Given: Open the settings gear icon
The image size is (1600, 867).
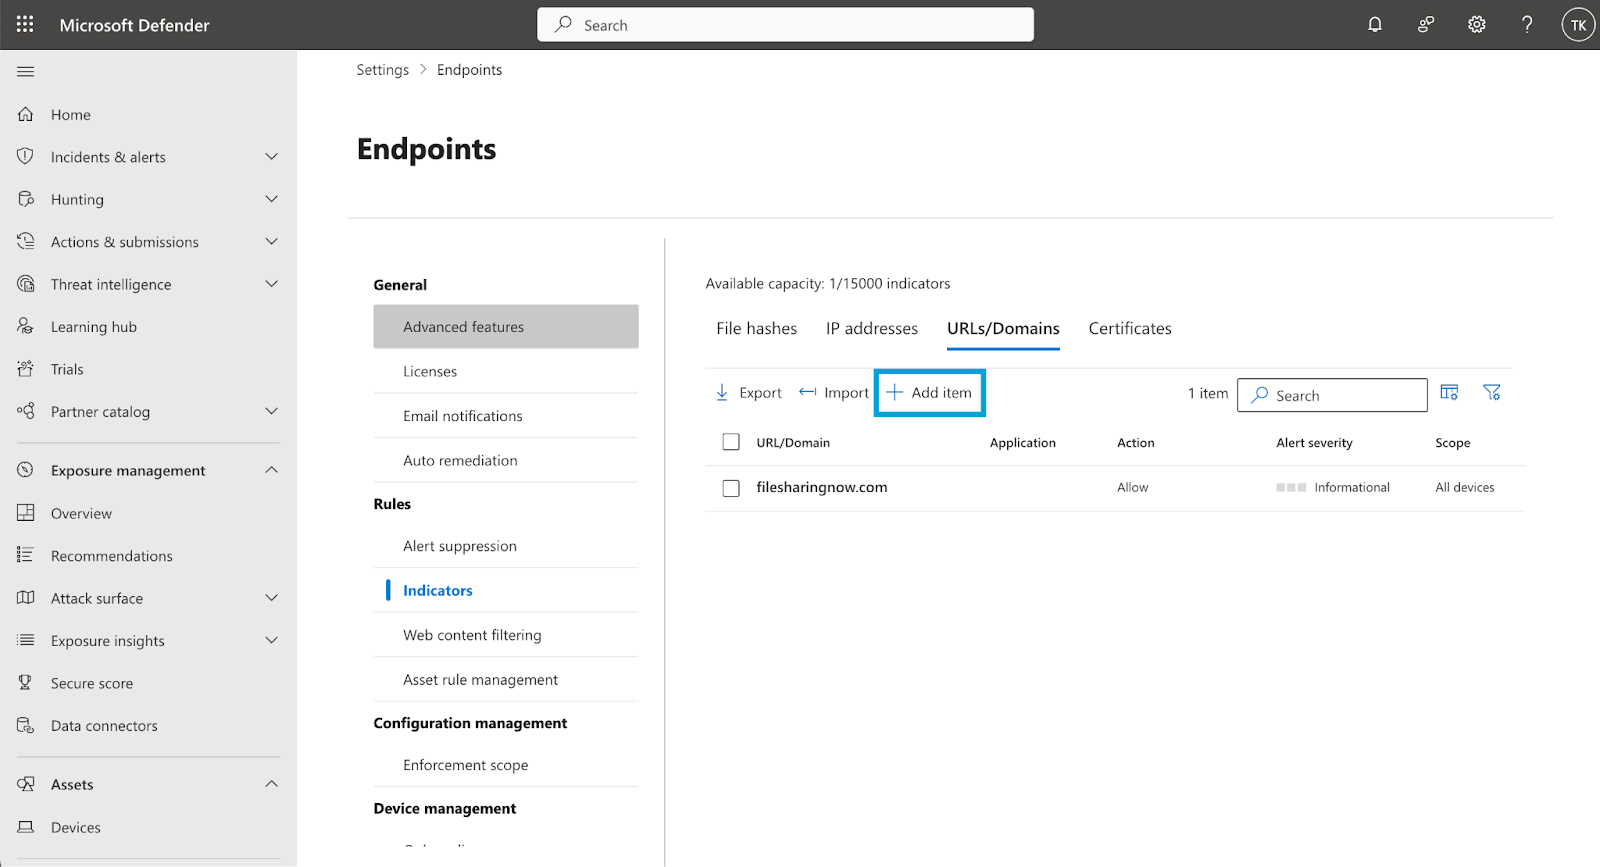Looking at the screenshot, I should [x=1477, y=25].
